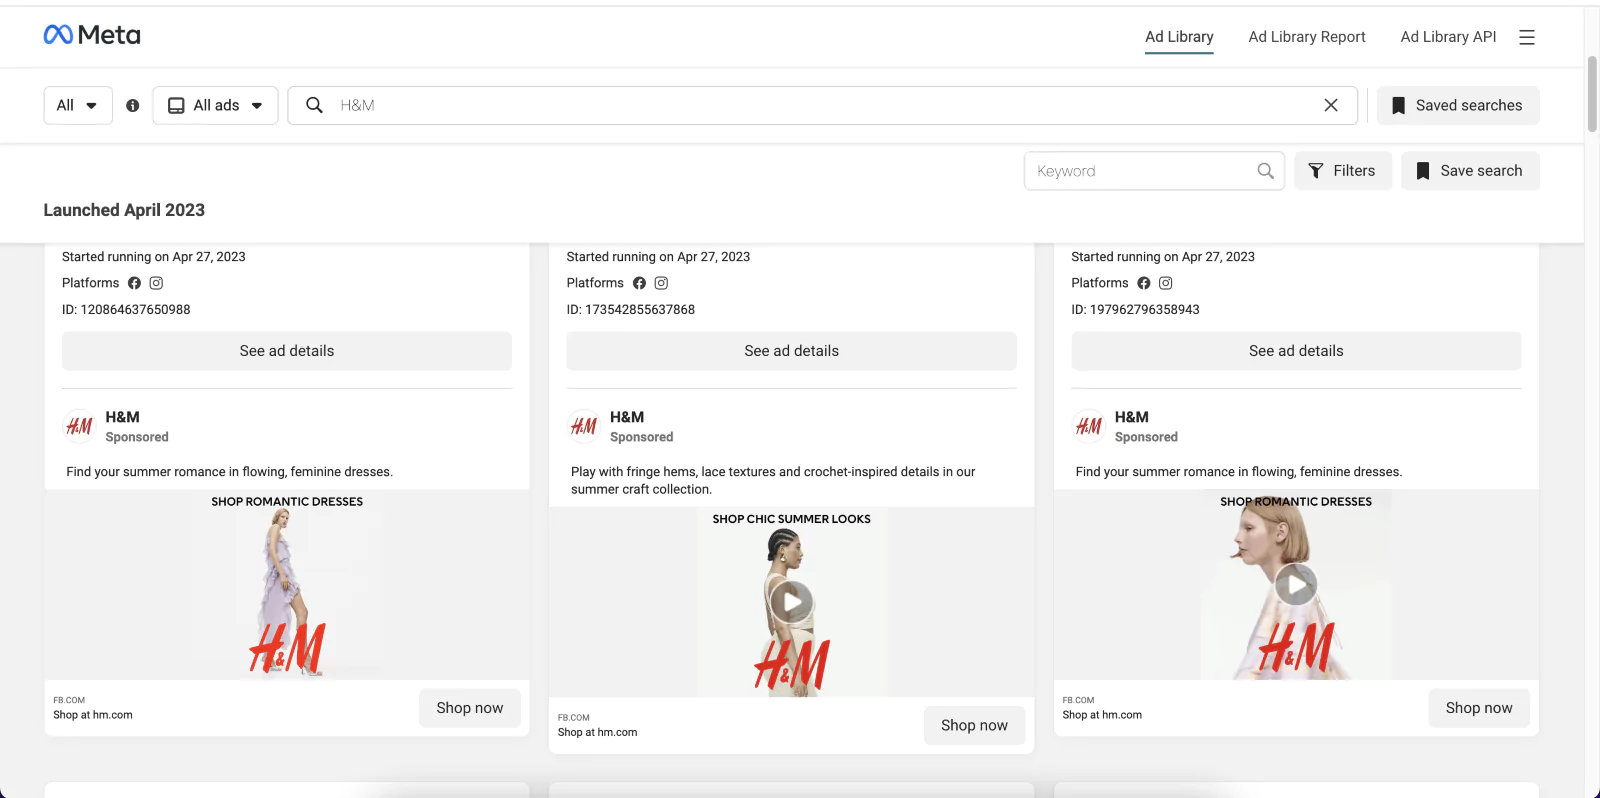1600x798 pixels.
Task: Click 'ID: 173542855637868' text
Action: point(631,310)
